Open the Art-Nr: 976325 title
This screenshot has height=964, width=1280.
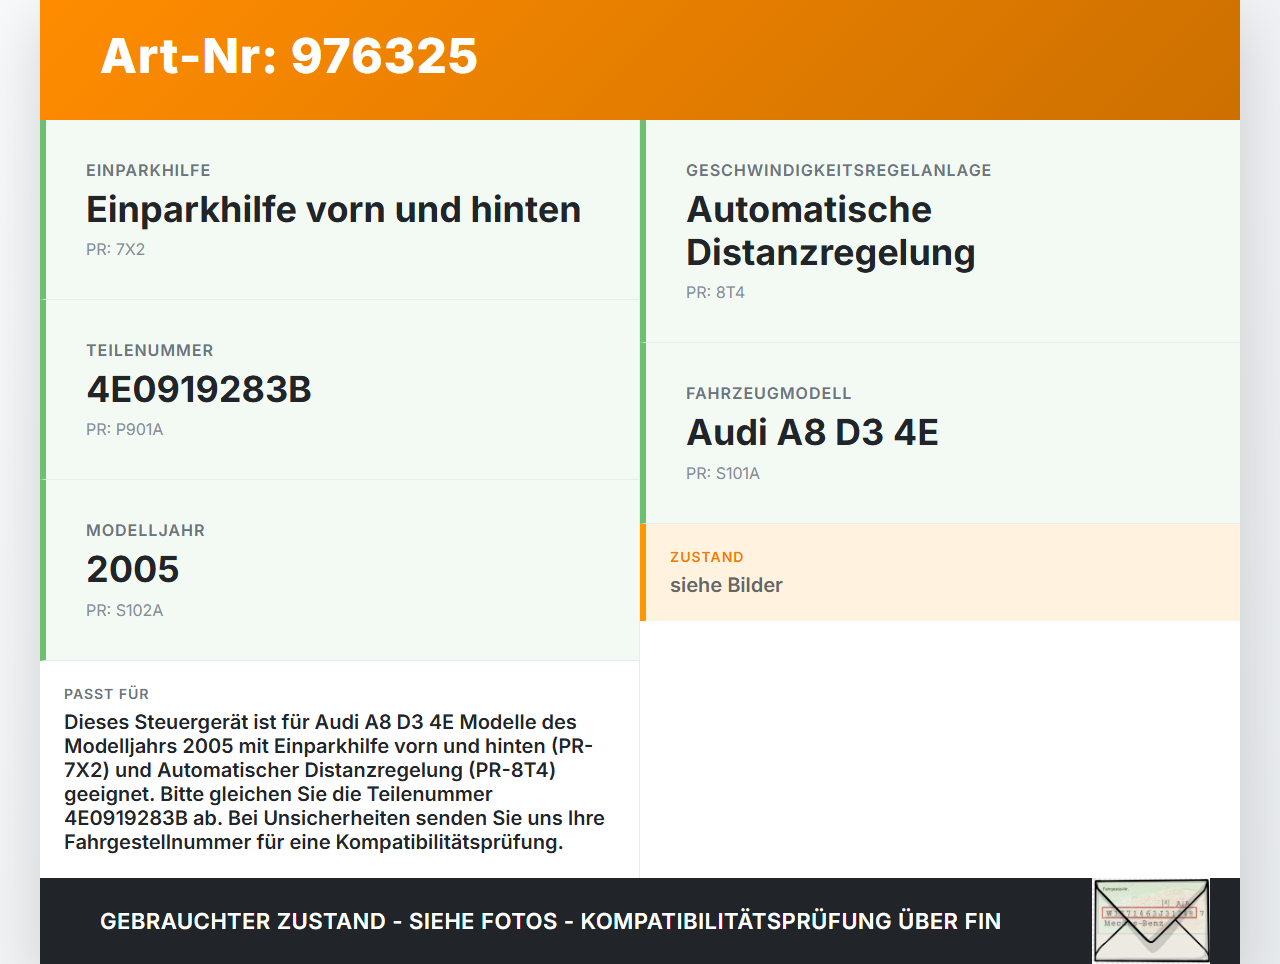(x=288, y=57)
